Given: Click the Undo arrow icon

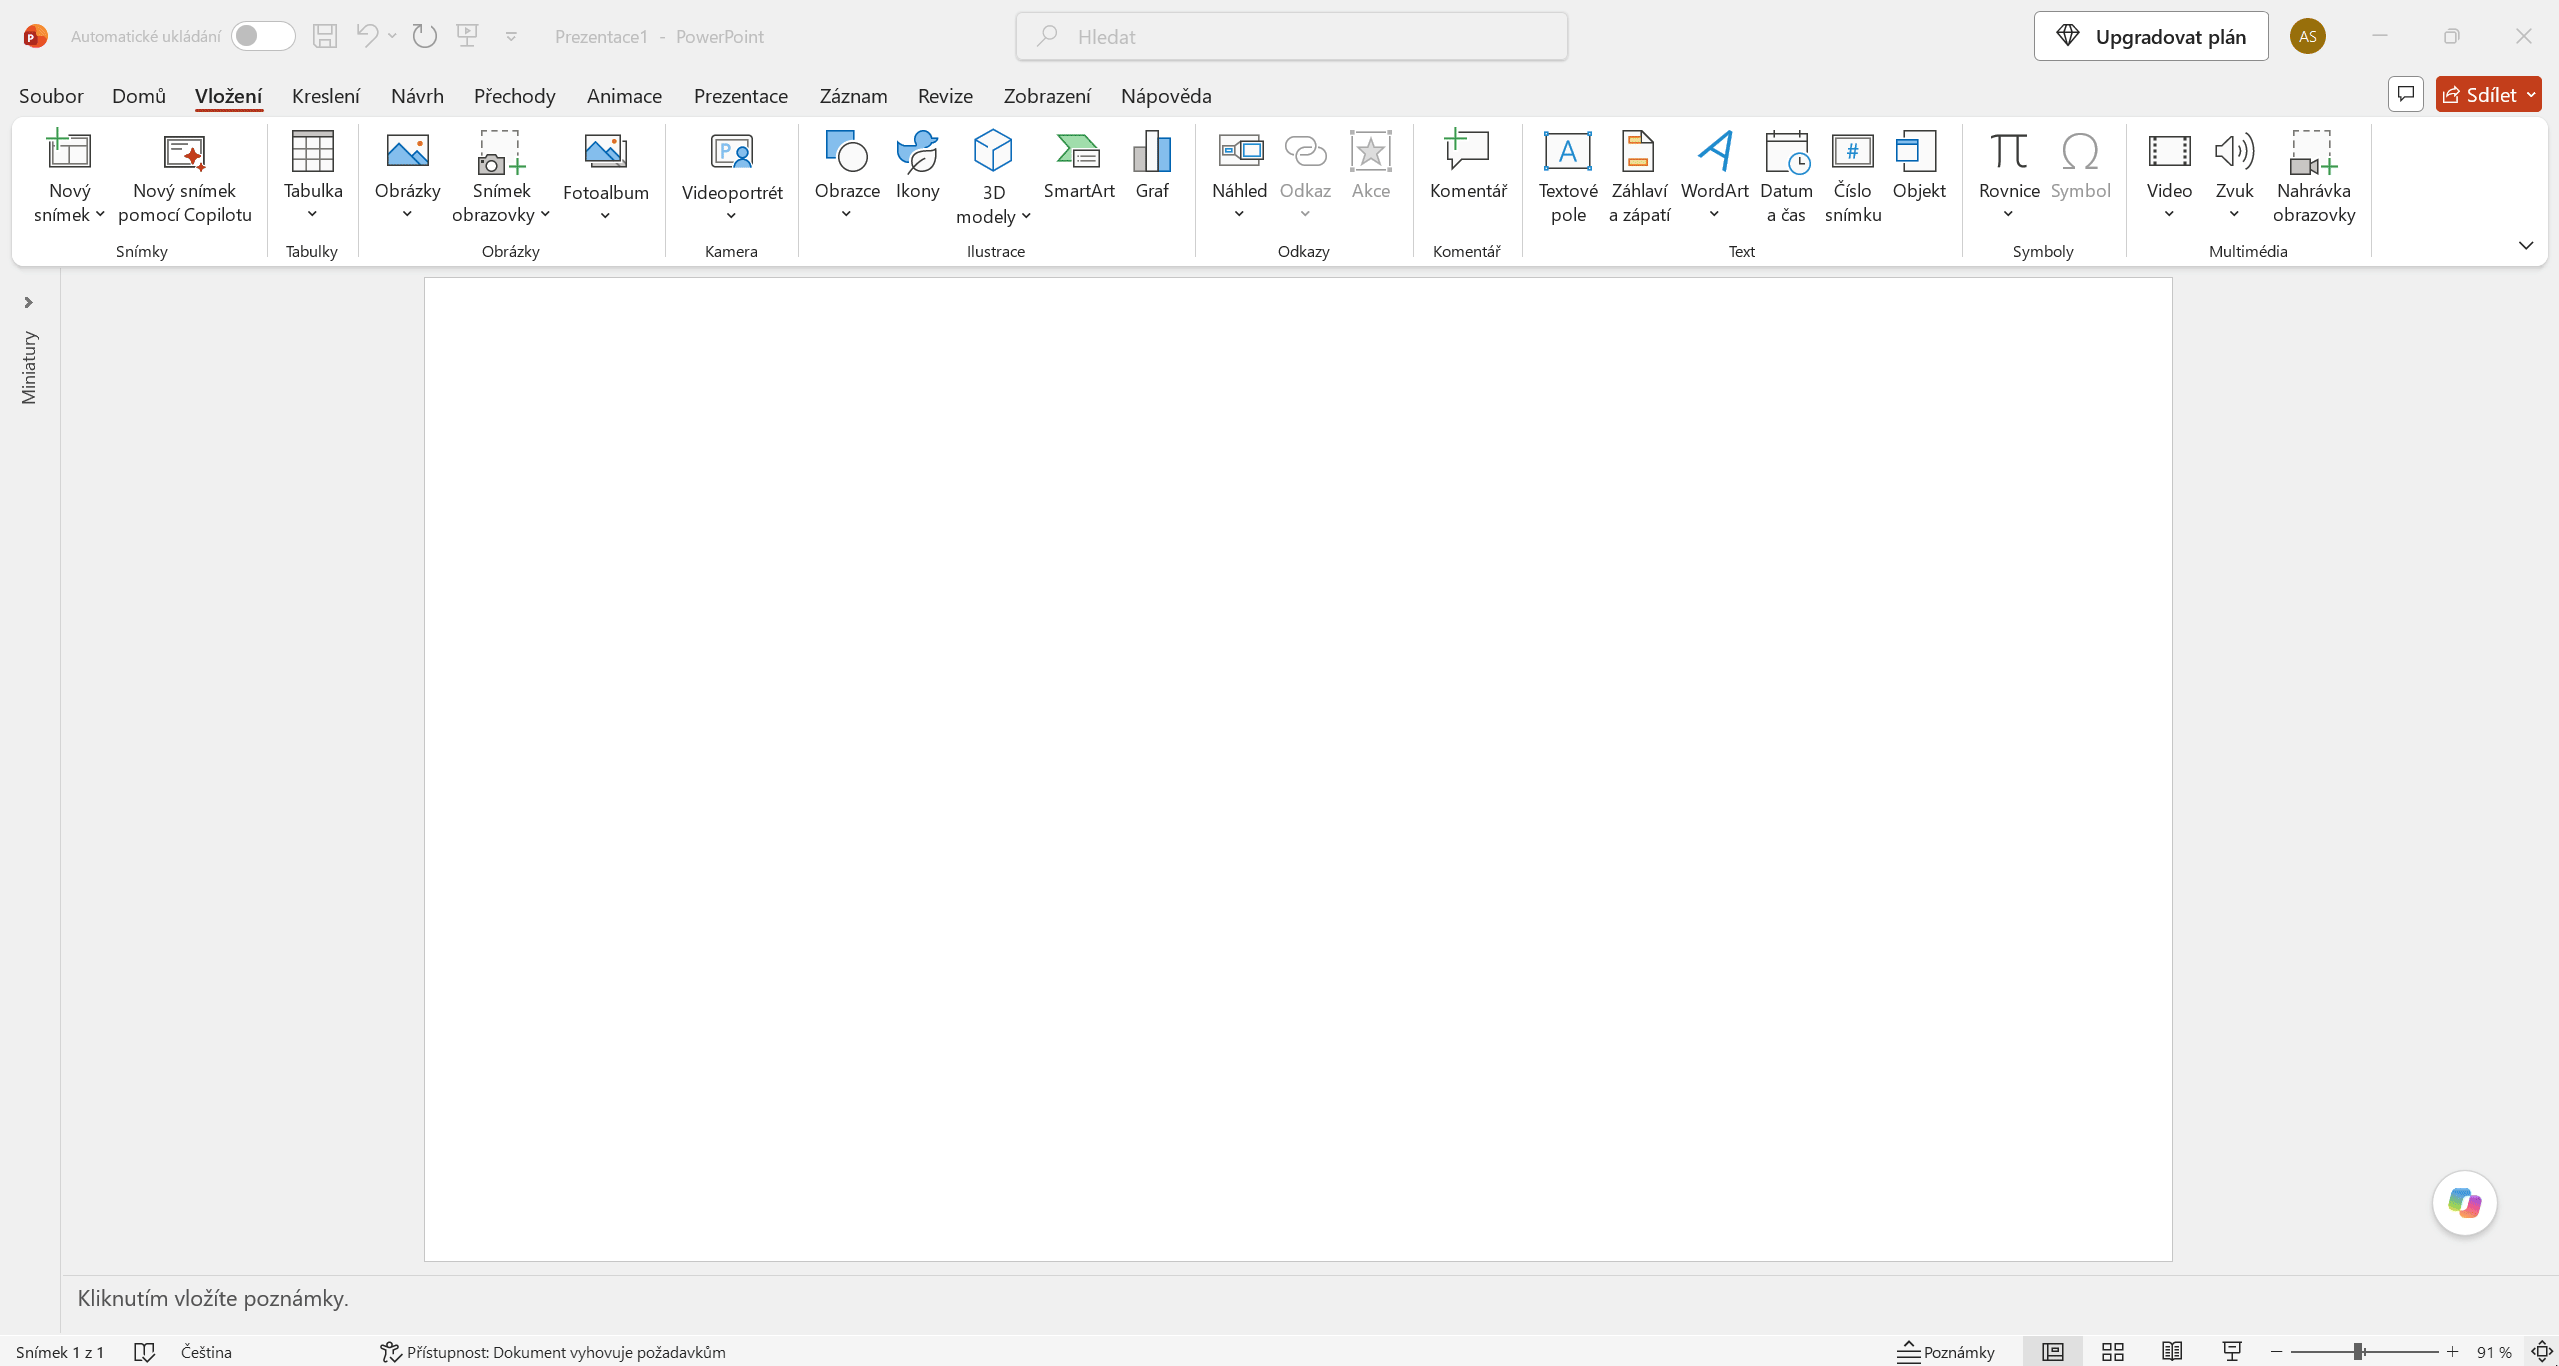Looking at the screenshot, I should tap(367, 36).
